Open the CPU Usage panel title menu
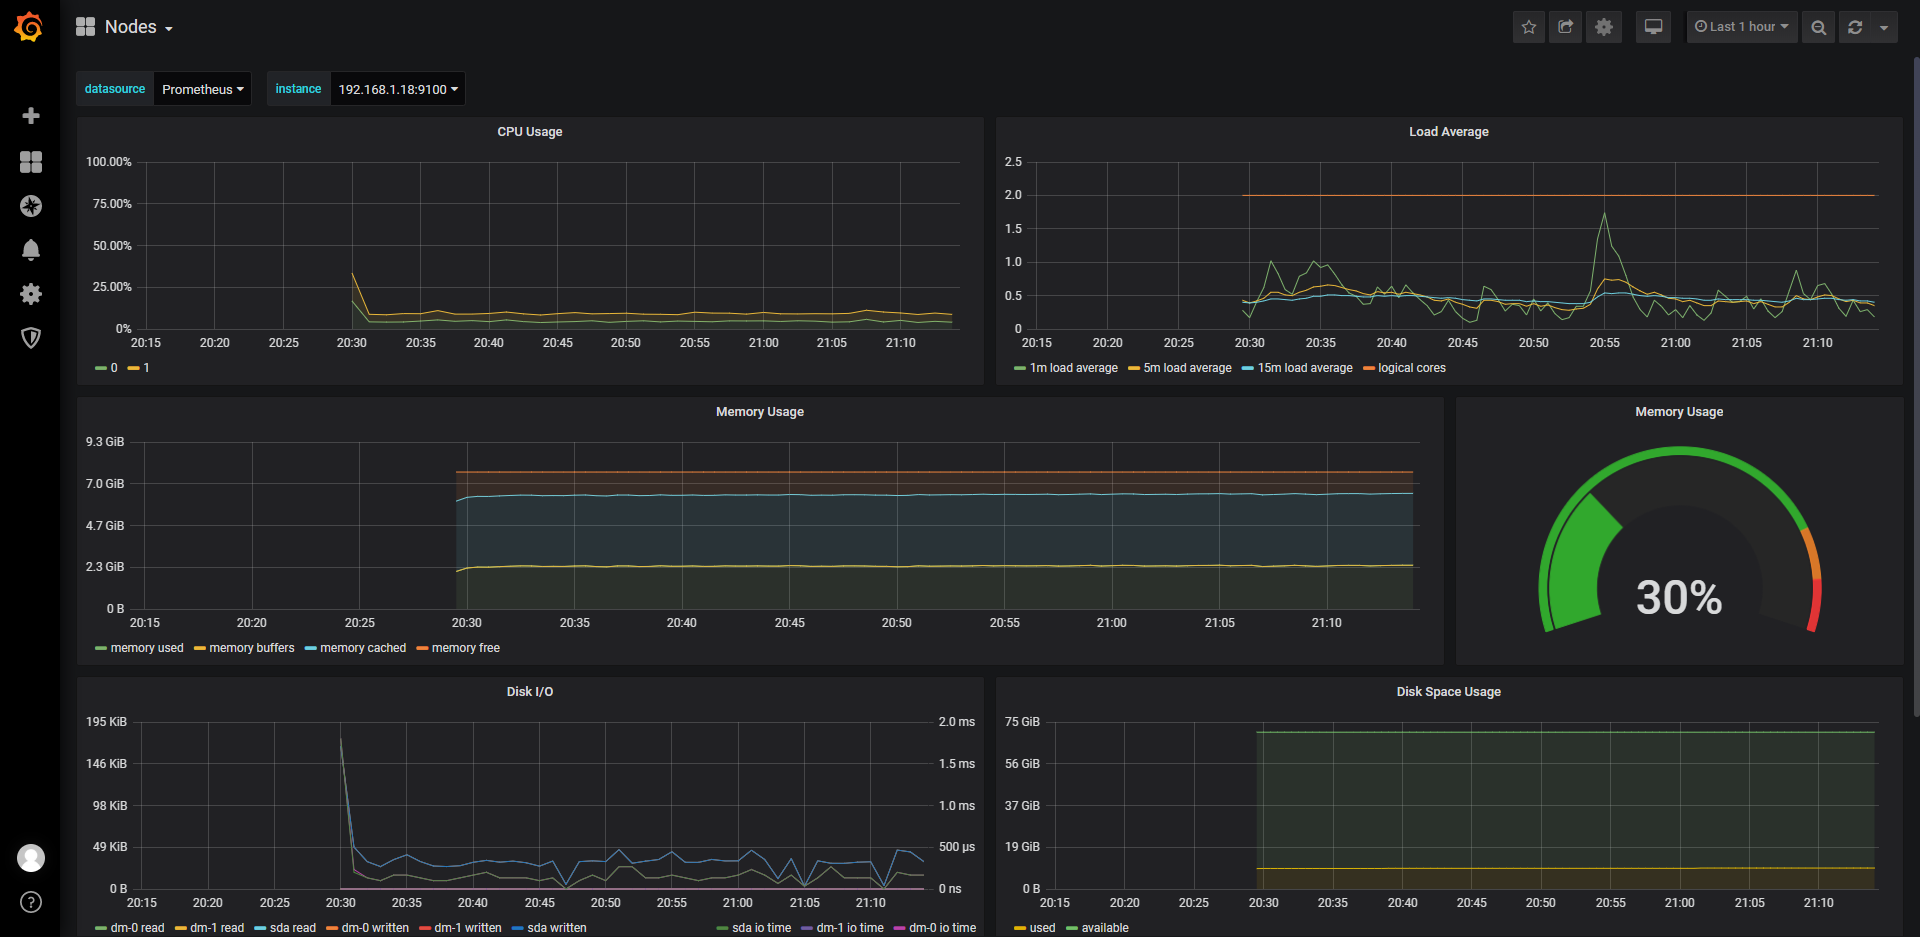The image size is (1920, 937). [529, 132]
